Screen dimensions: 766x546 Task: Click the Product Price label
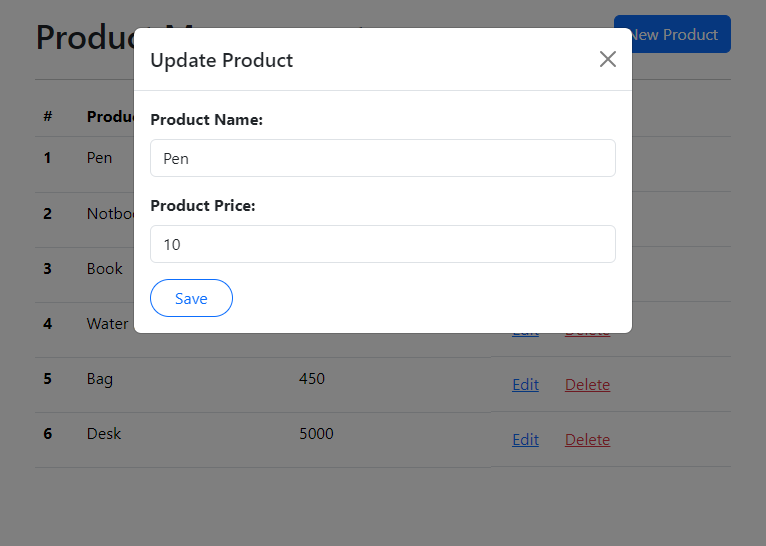click(203, 206)
